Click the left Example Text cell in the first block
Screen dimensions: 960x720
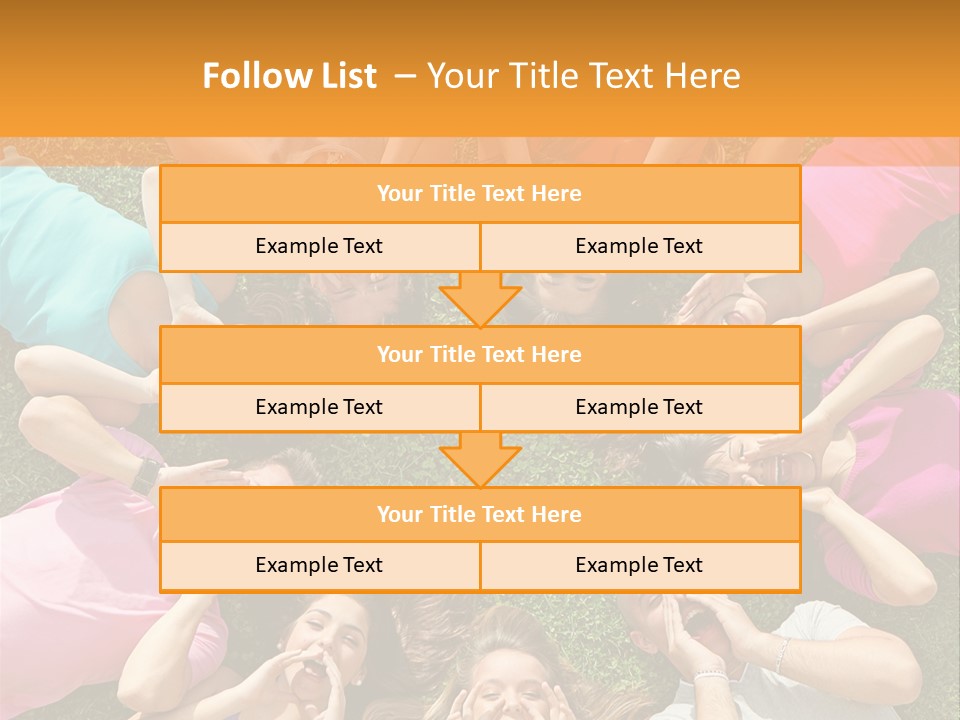319,247
